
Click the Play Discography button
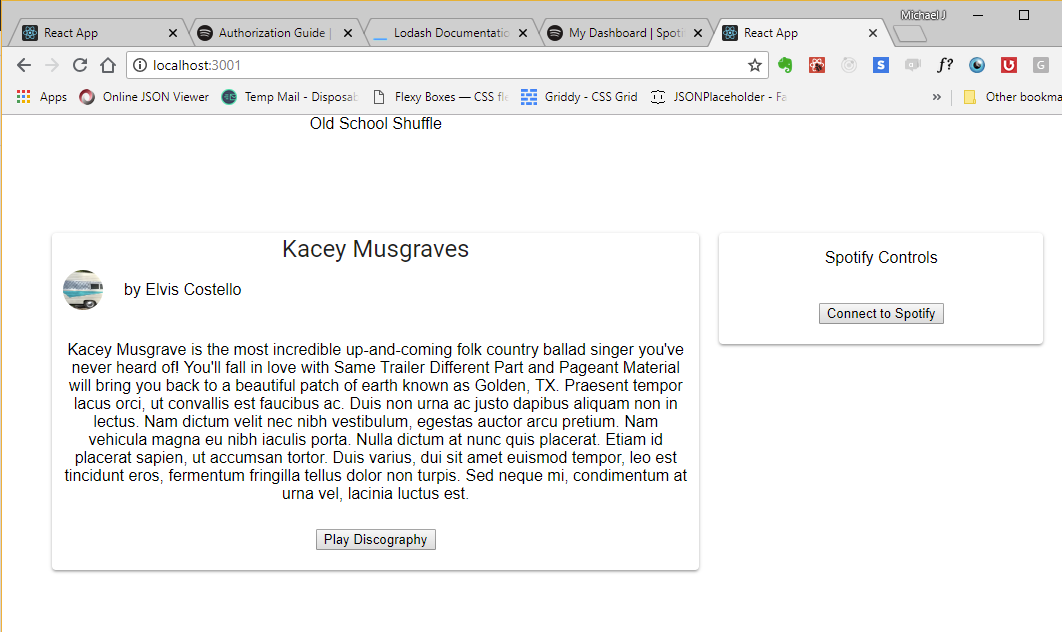click(375, 539)
